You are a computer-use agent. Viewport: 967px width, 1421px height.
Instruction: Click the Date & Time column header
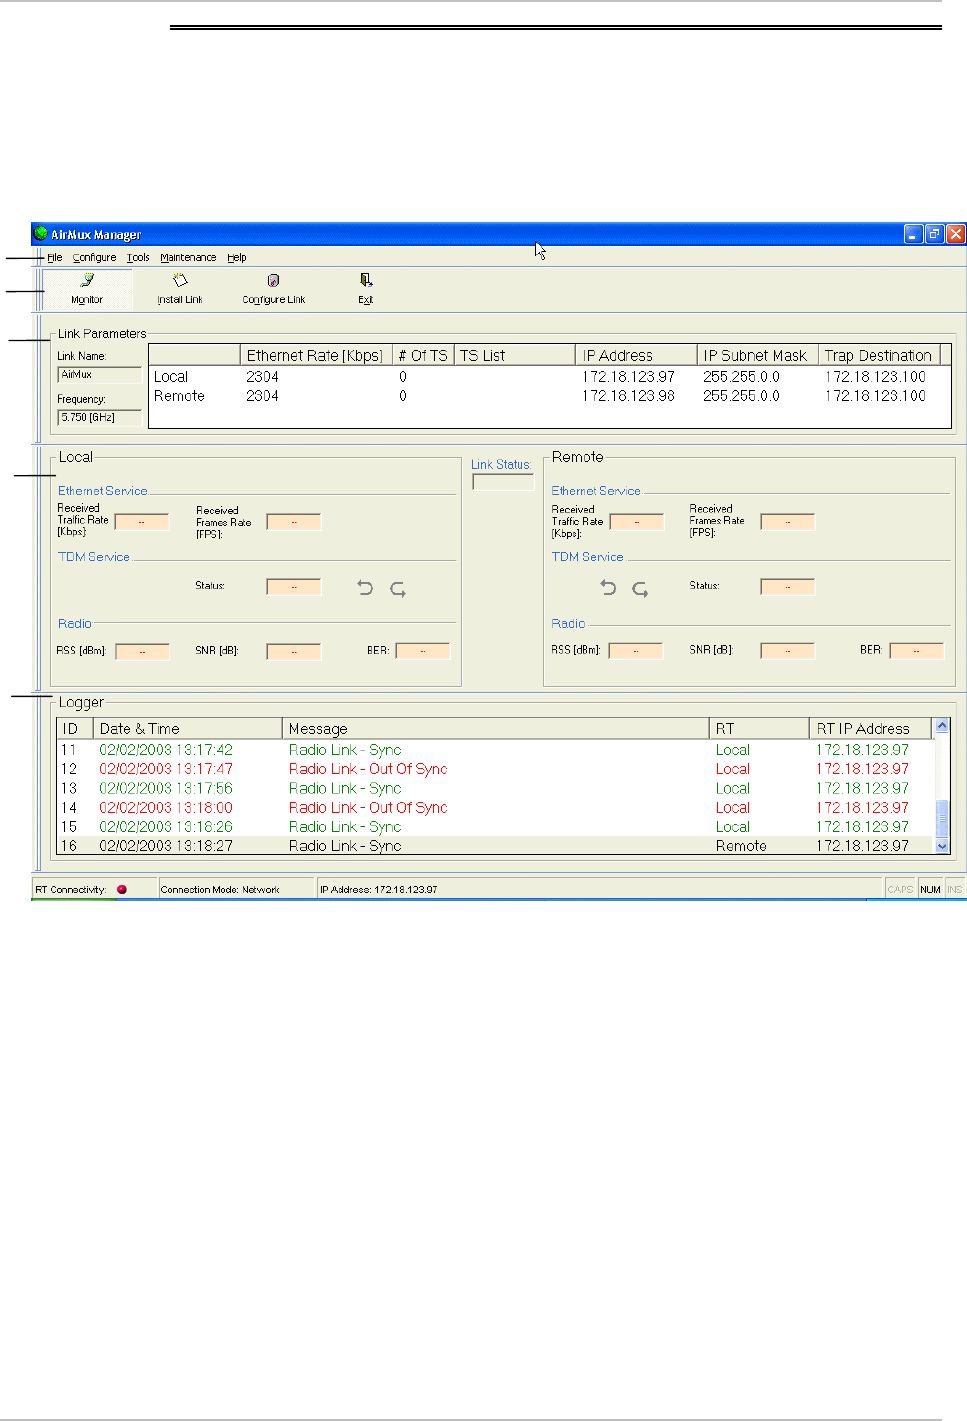point(187,728)
